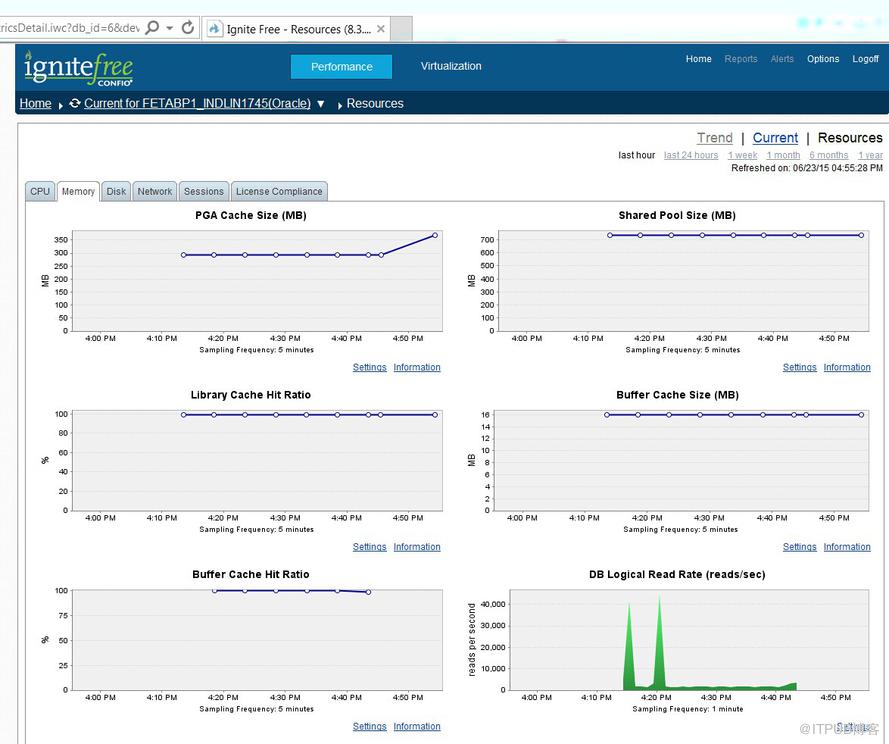This screenshot has width=889, height=744.
Task: Go to Home in top navigation
Action: pyautogui.click(x=698, y=58)
